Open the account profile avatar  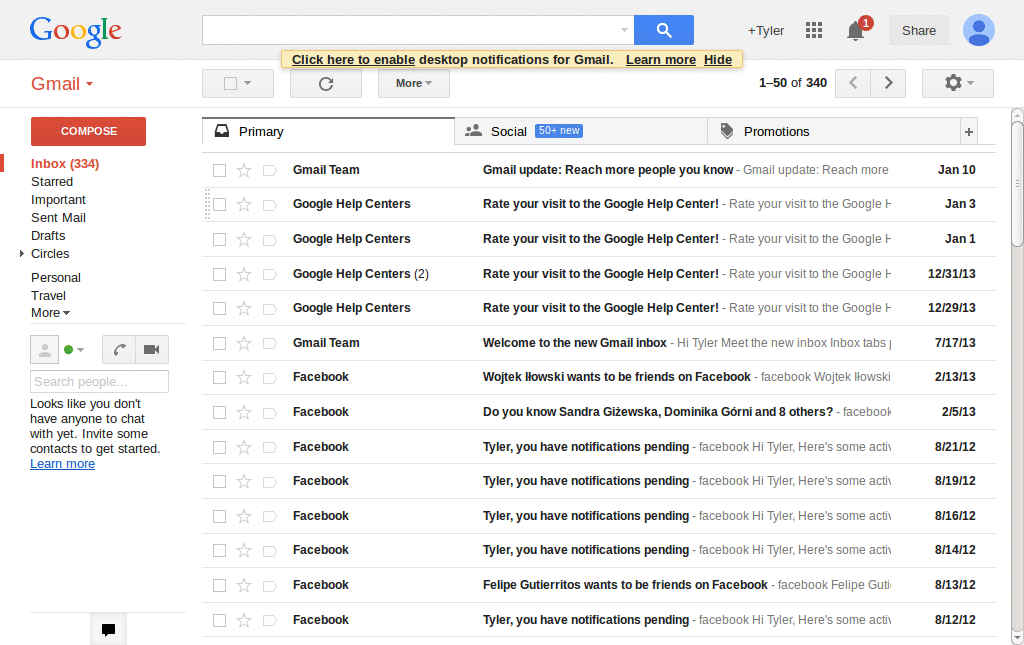pyautogui.click(x=978, y=30)
